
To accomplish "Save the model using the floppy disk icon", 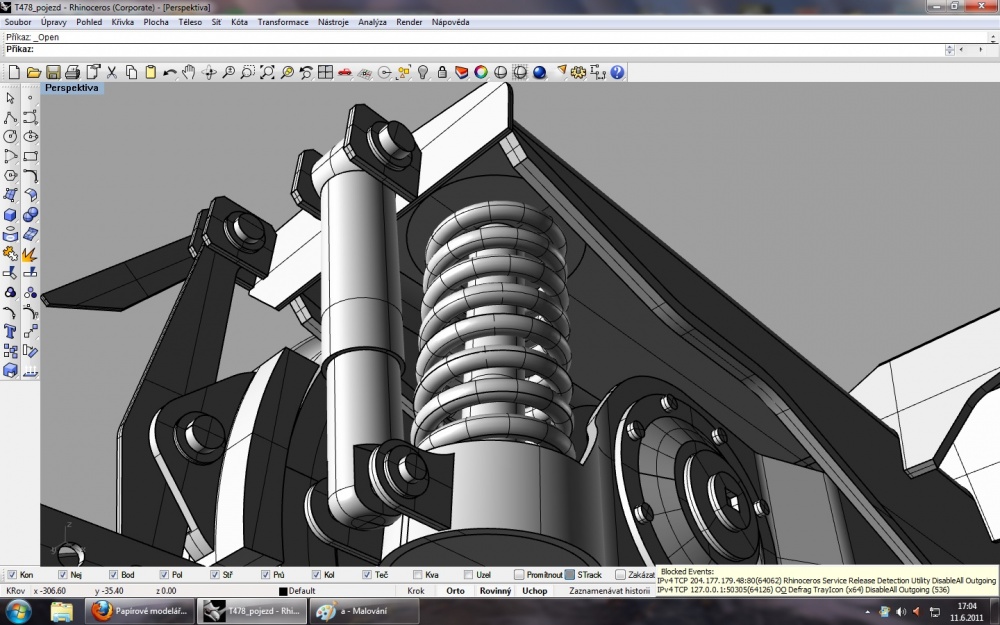I will pyautogui.click(x=53, y=72).
